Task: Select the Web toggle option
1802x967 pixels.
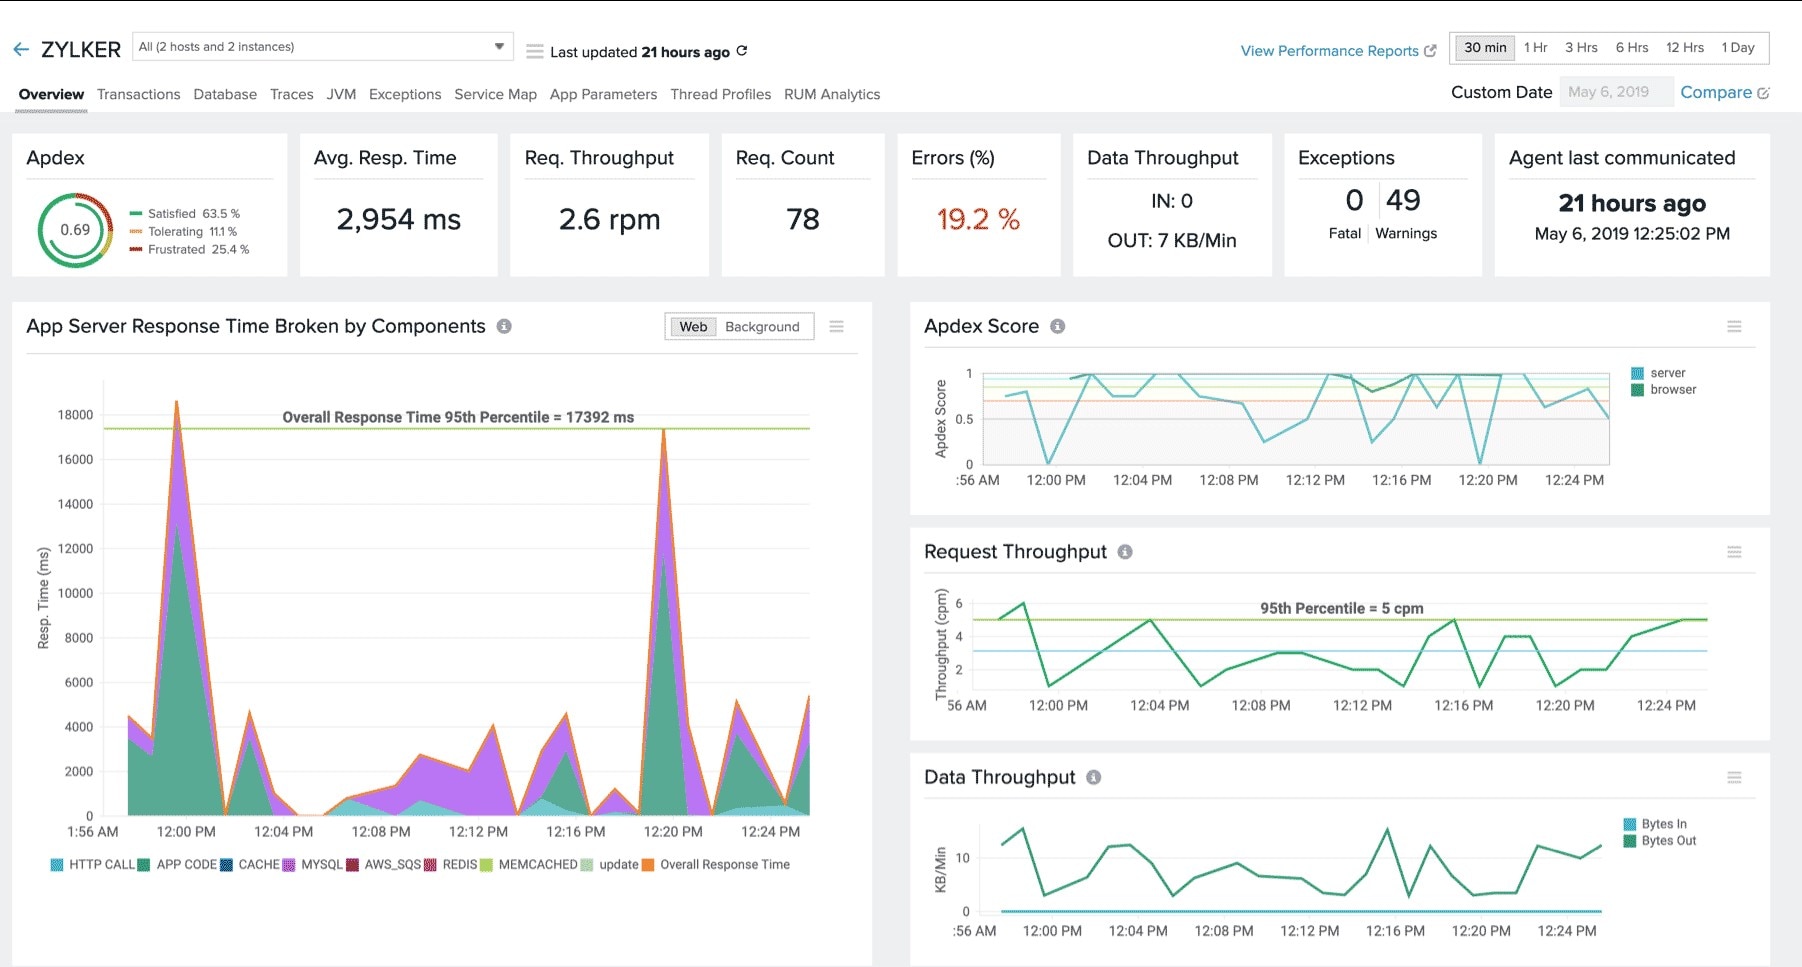Action: [692, 327]
